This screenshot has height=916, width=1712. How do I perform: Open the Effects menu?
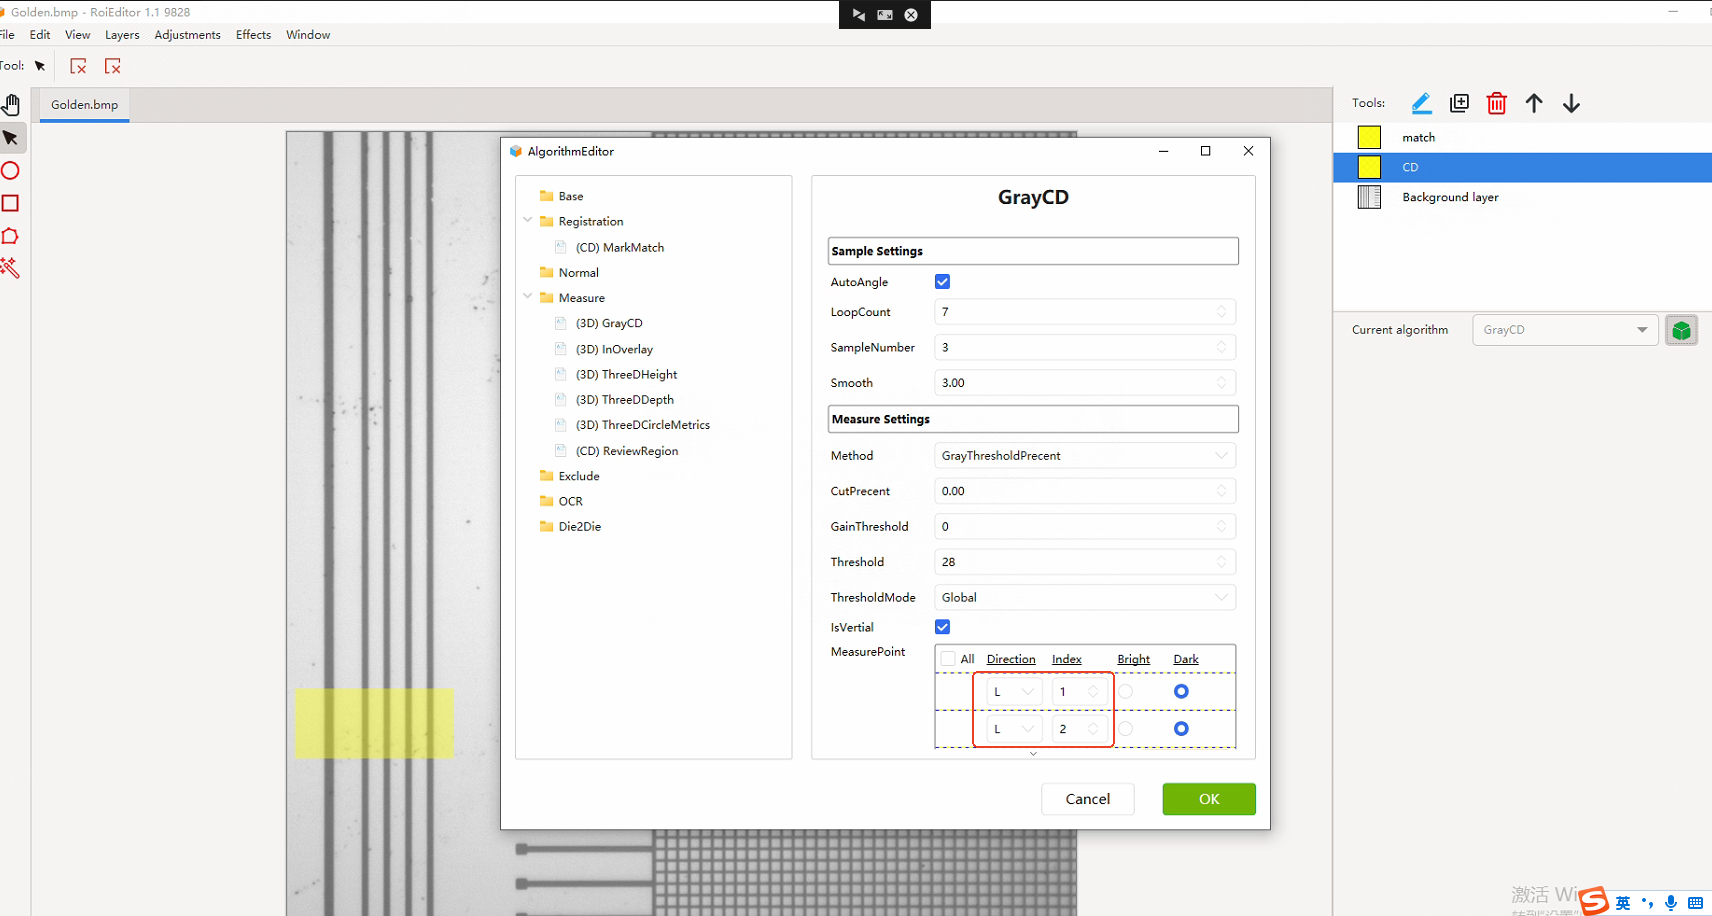tap(253, 35)
